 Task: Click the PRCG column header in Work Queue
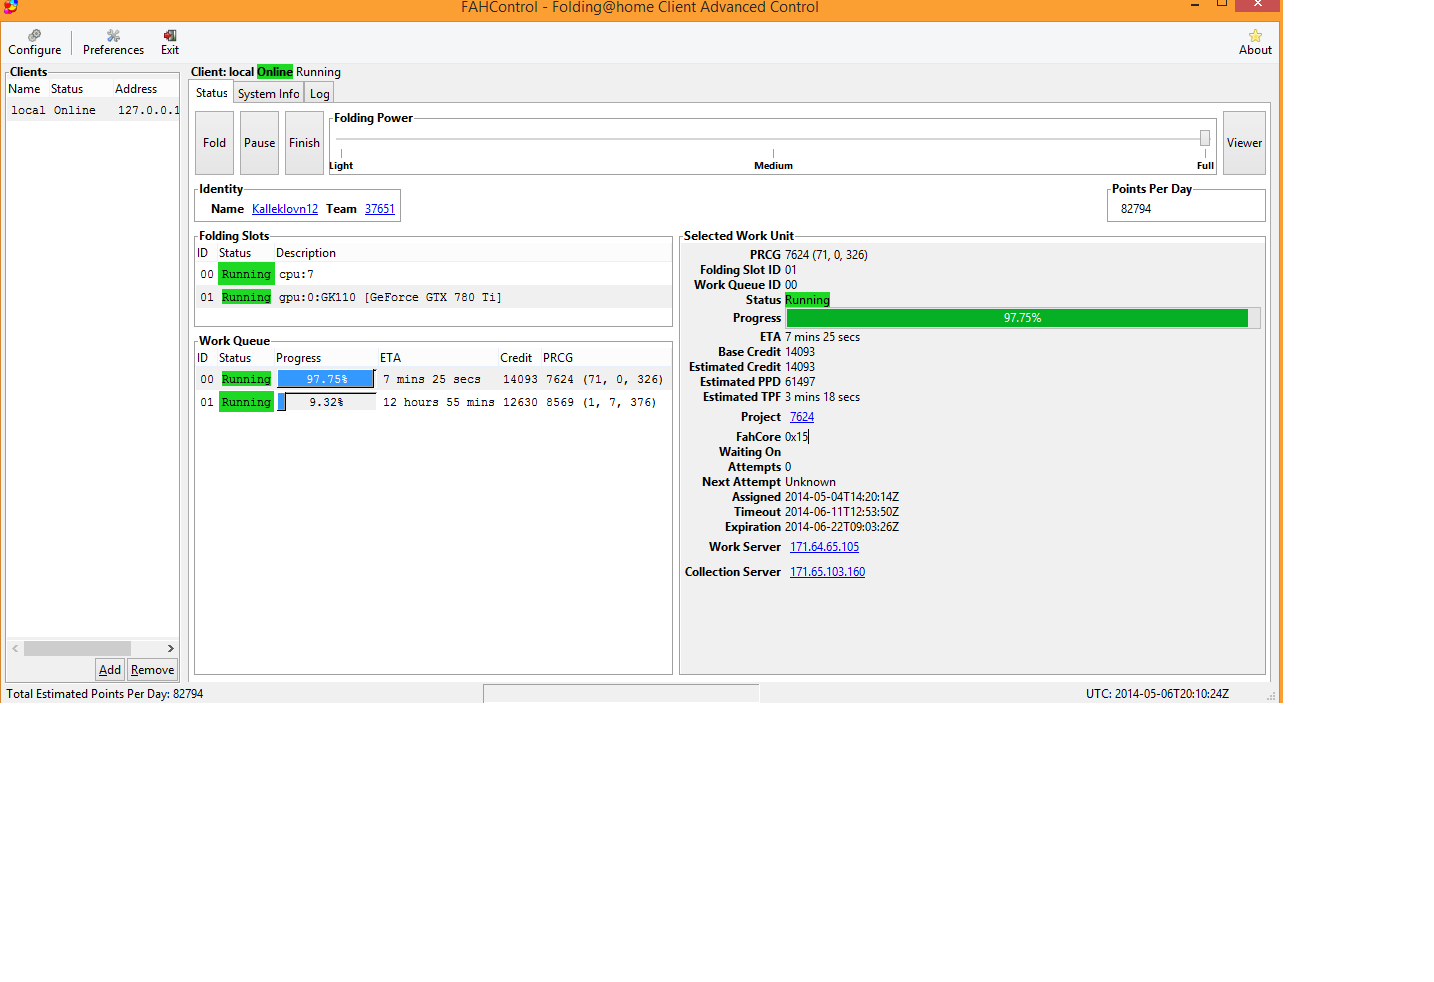point(558,358)
